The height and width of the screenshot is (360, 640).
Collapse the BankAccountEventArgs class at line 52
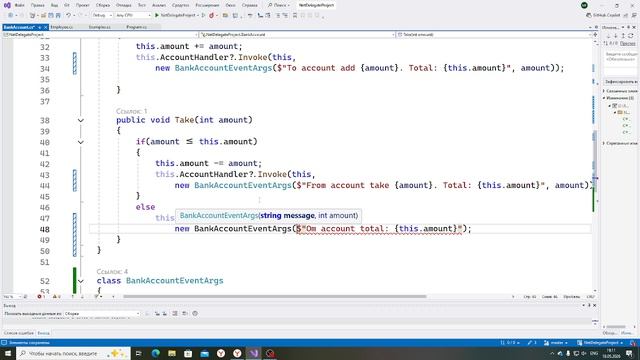[x=81, y=281]
